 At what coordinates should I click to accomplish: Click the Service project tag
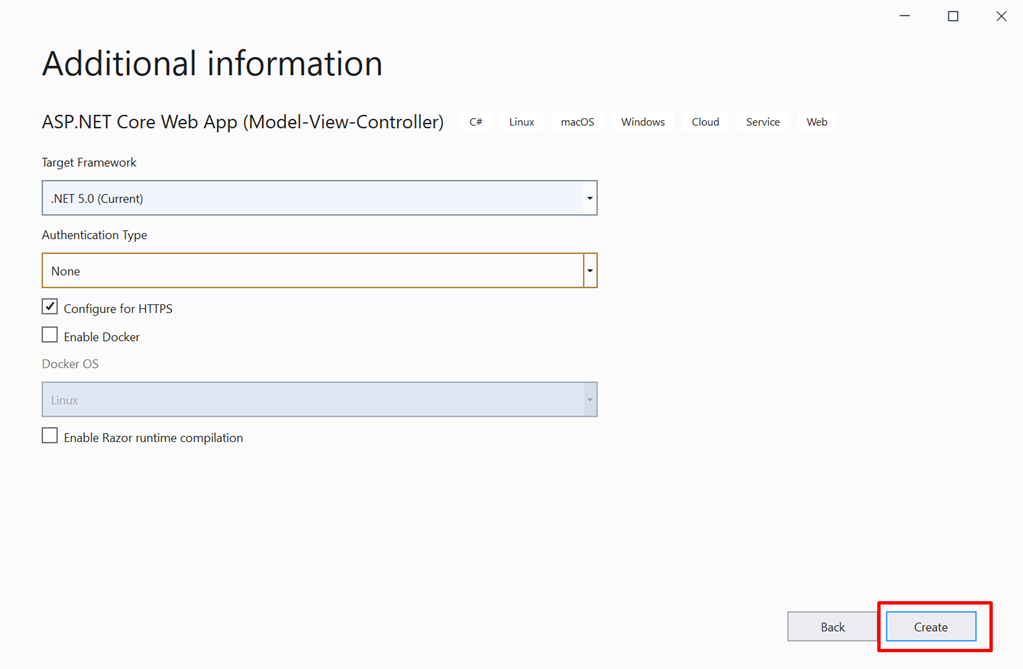pyautogui.click(x=762, y=121)
